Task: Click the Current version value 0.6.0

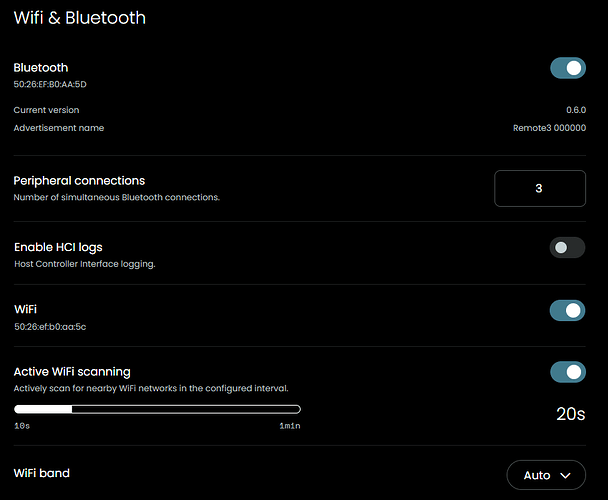Action: 576,110
